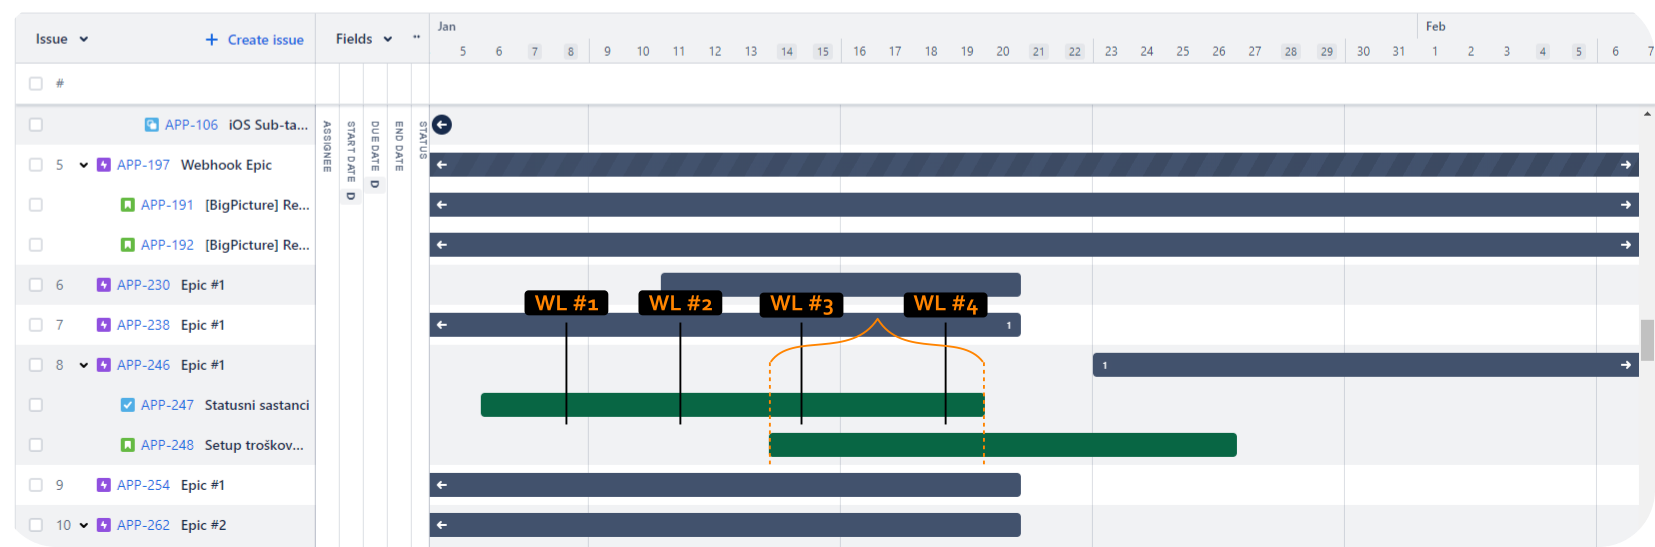Click the right arrow on the APP-191 bar

[1626, 205]
